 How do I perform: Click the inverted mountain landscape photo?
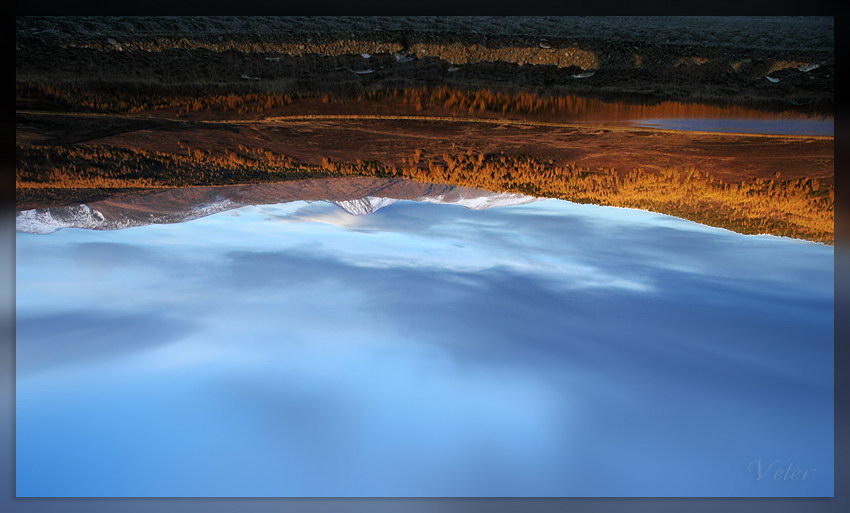424,256
